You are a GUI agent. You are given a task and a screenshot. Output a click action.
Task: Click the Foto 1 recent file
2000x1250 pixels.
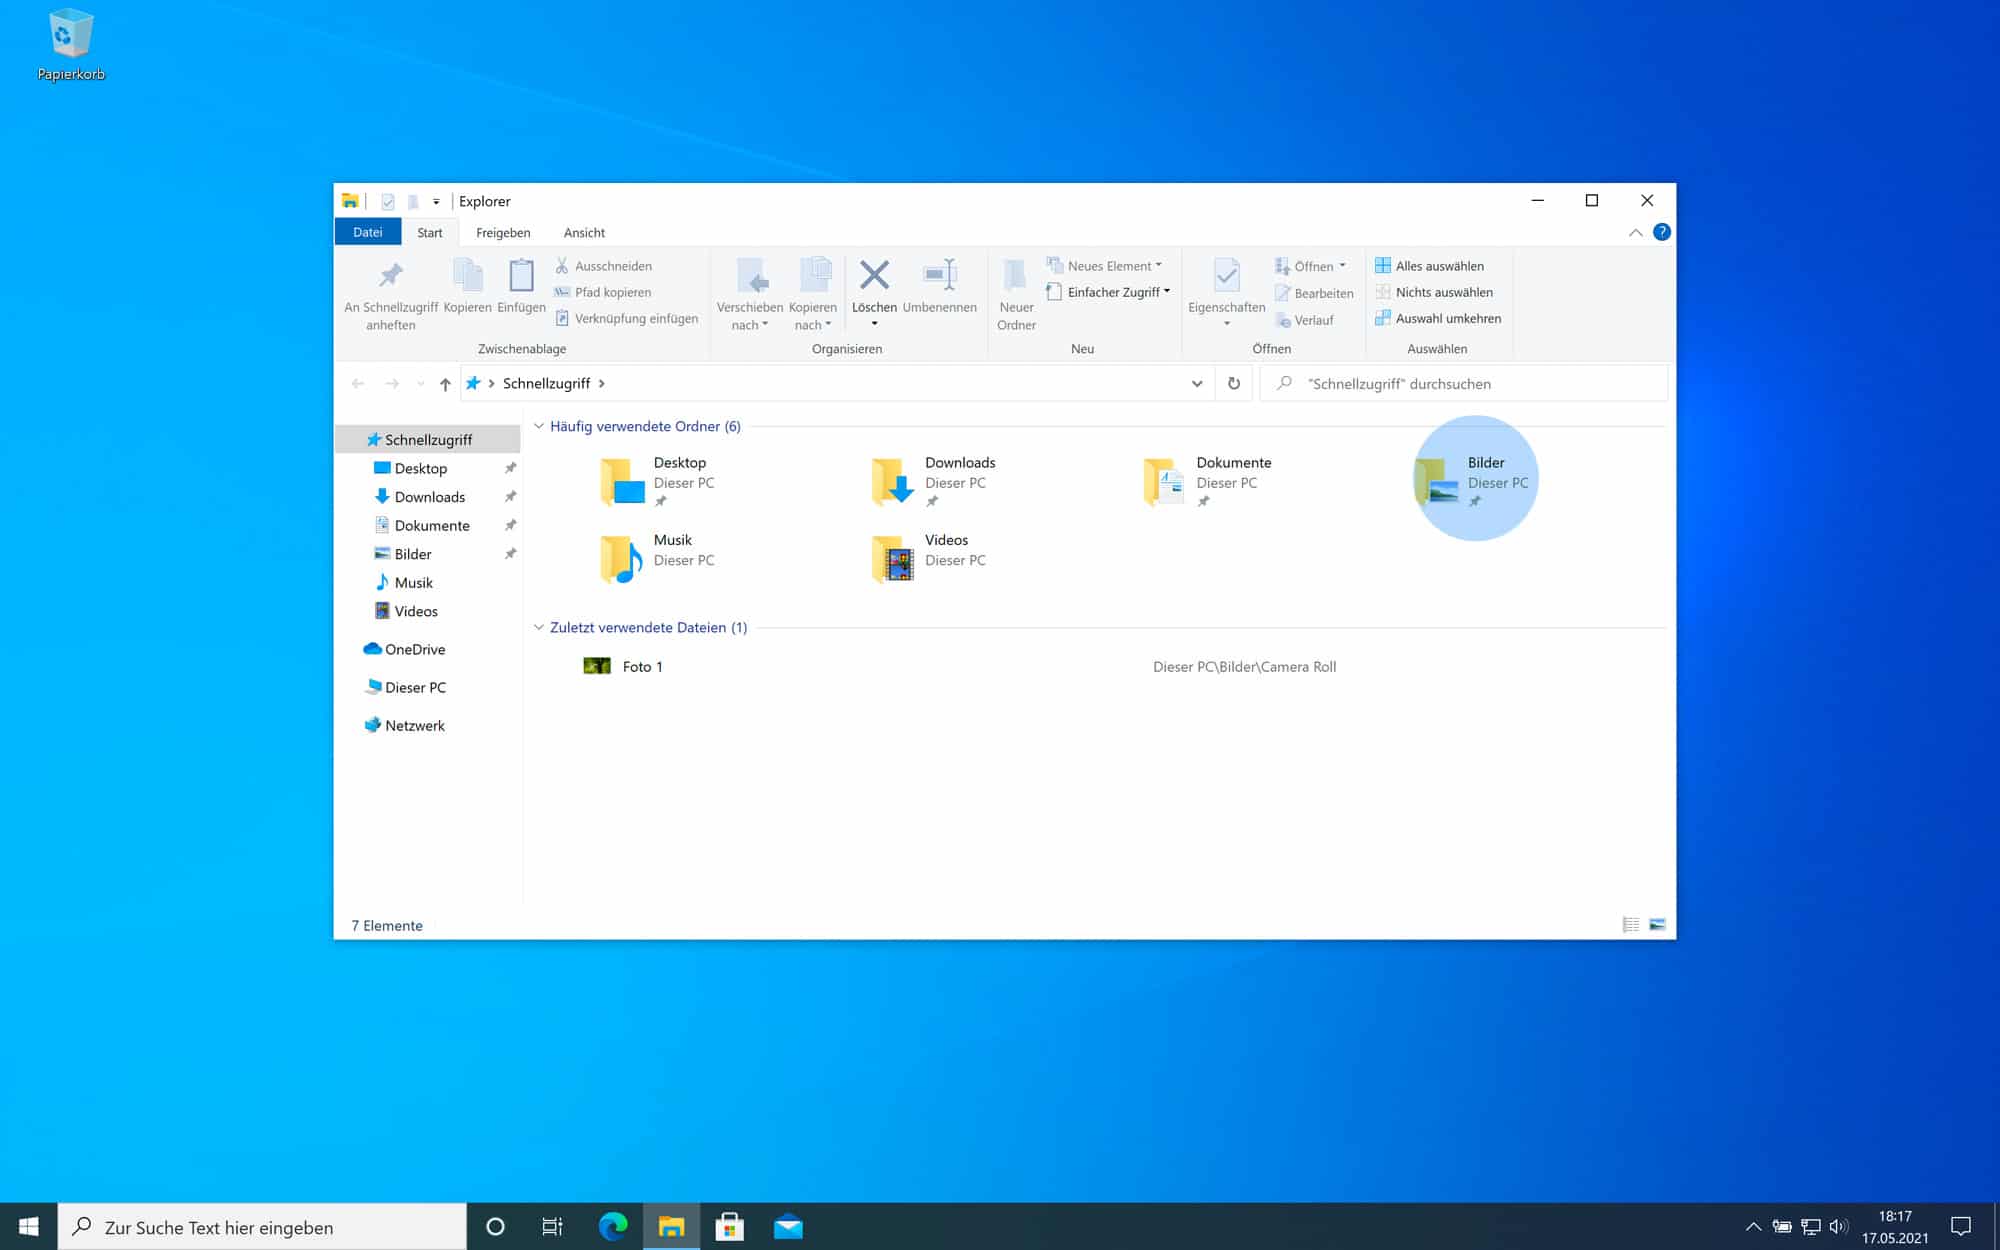624,666
